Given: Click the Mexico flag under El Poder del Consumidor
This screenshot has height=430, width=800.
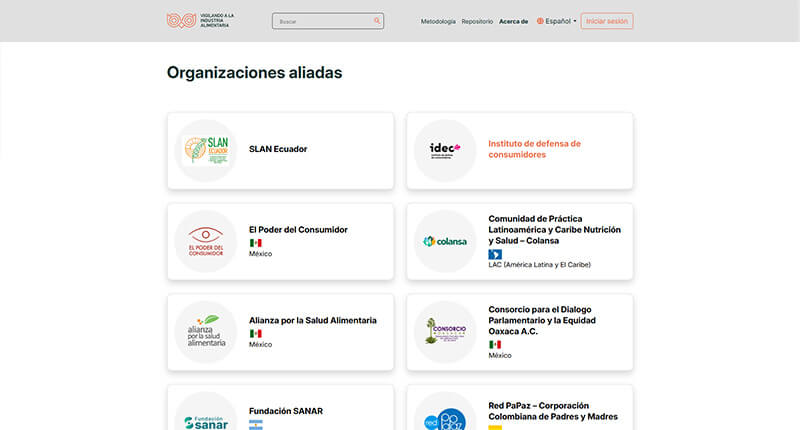Looking at the screenshot, I should 255,243.
